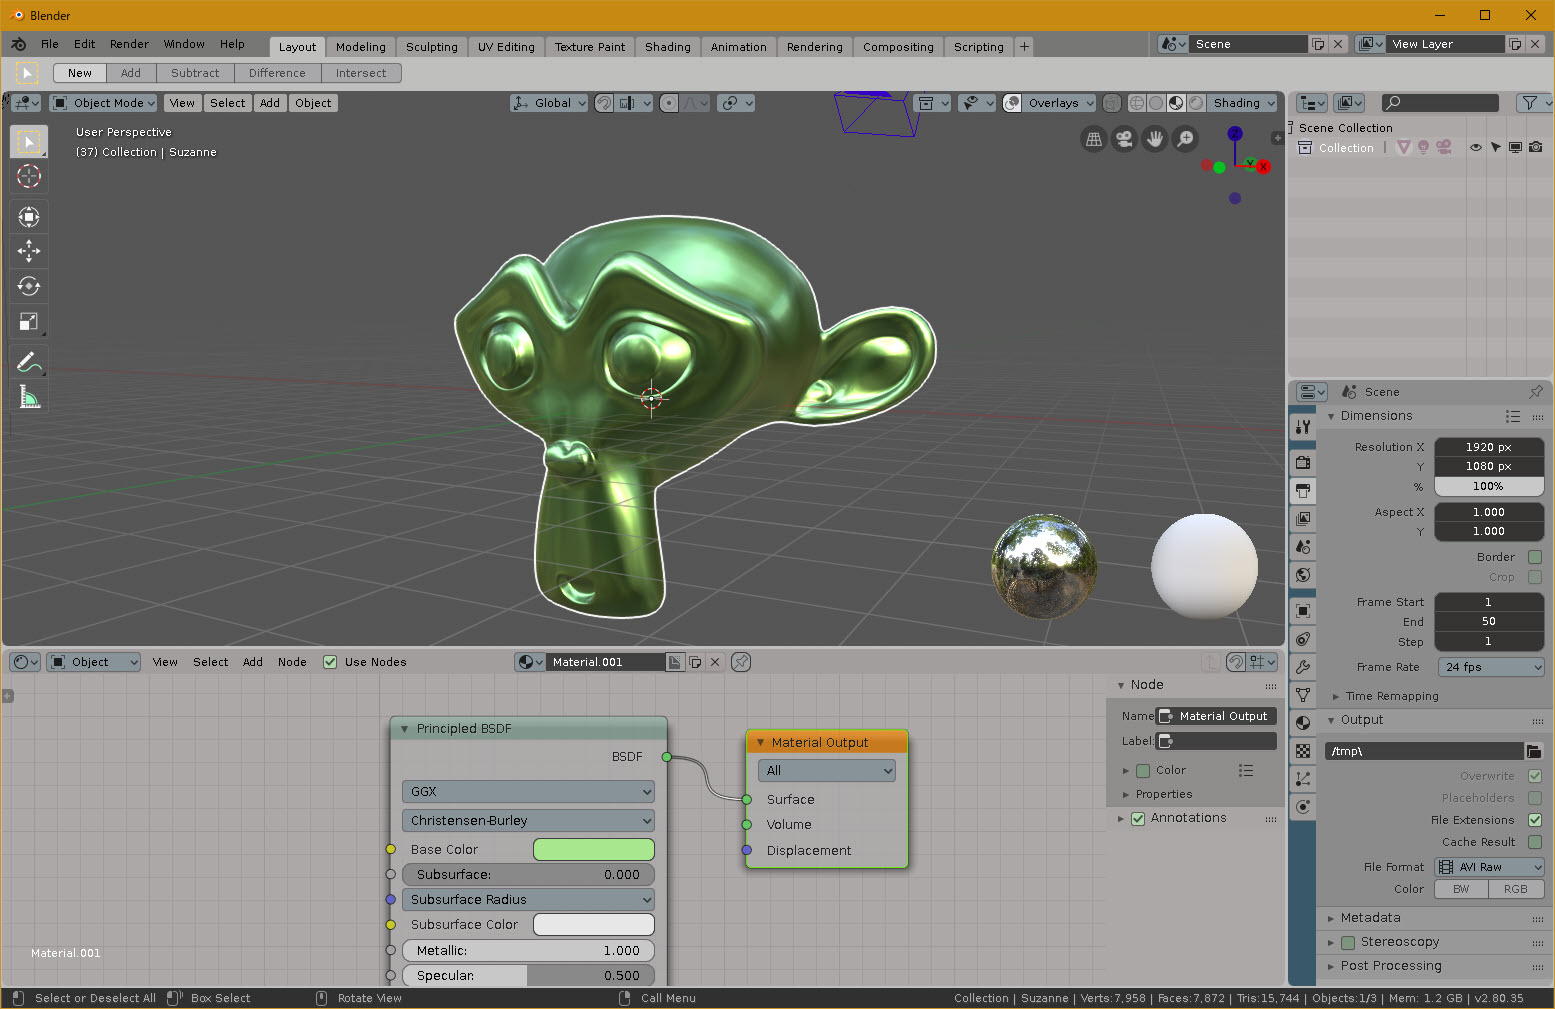Toggle File Extensions checkbox
Image resolution: width=1555 pixels, height=1009 pixels.
tap(1535, 820)
